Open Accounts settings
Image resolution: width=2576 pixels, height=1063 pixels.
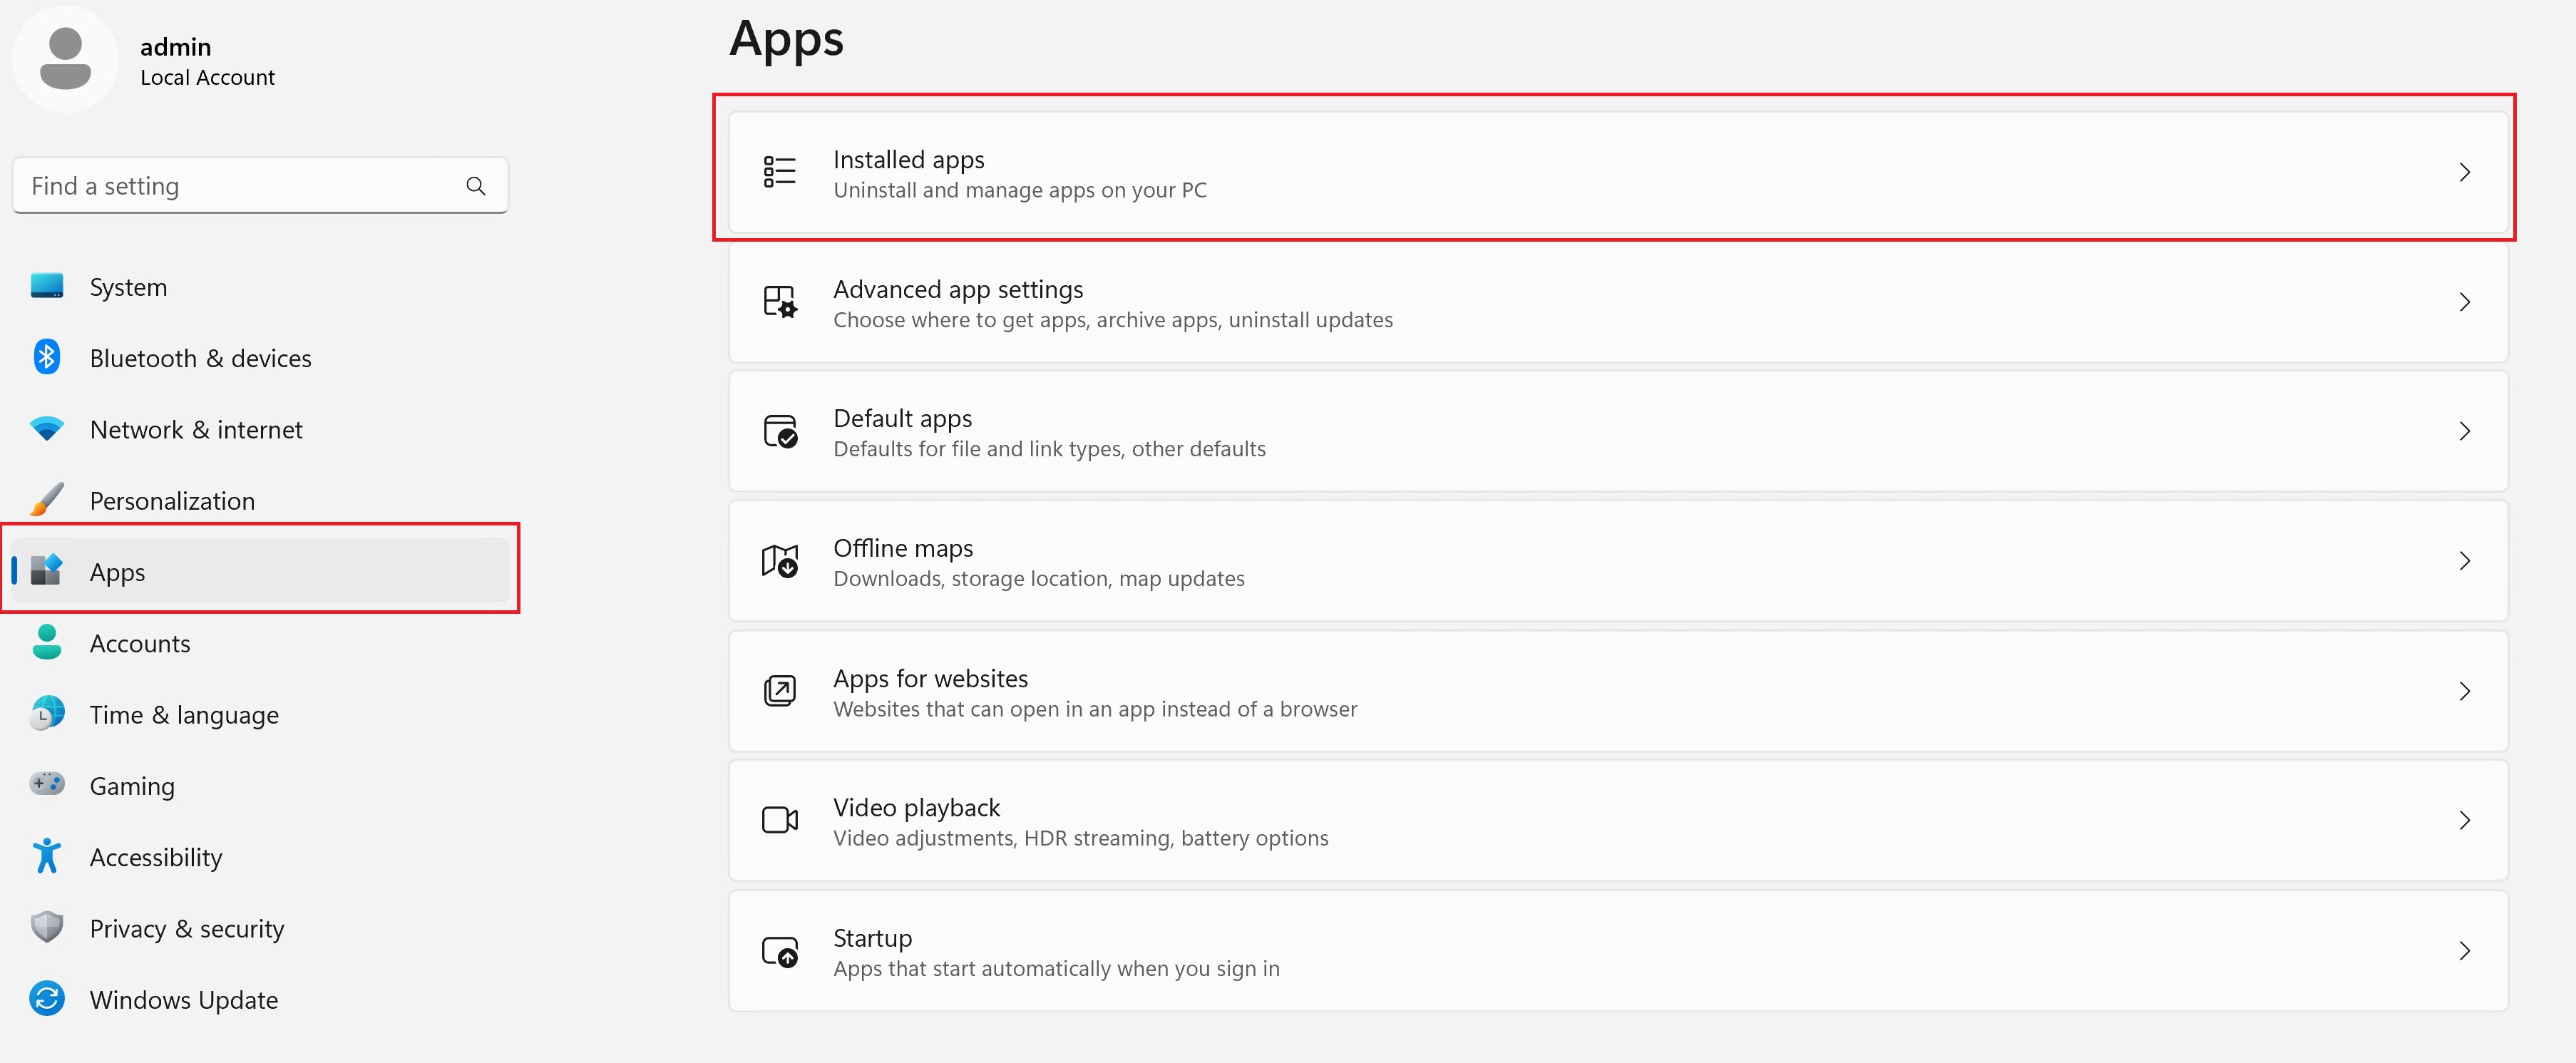(140, 643)
